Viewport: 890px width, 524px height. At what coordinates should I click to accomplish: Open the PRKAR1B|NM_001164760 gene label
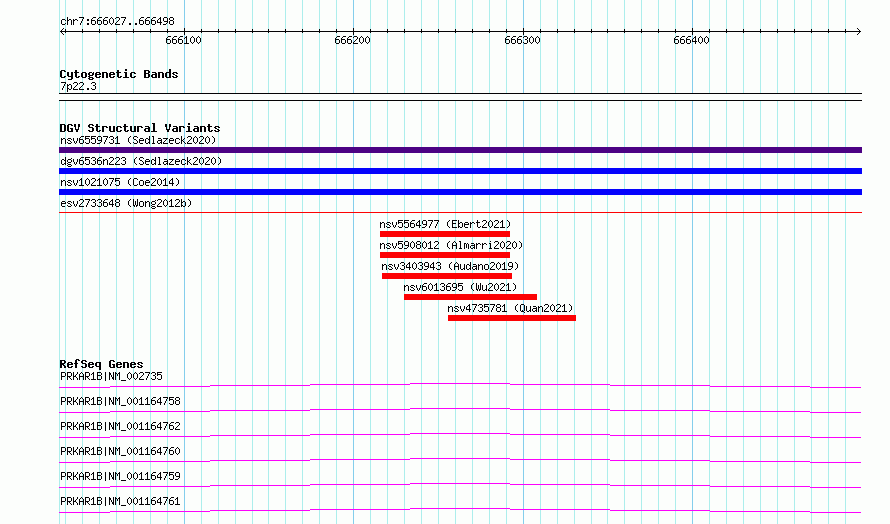click(120, 451)
